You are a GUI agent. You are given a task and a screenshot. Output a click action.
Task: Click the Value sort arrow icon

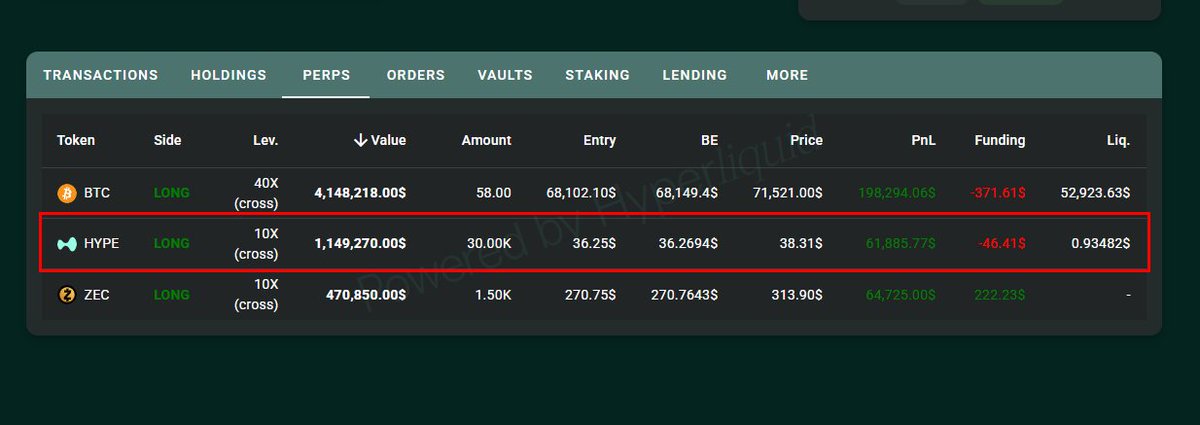(x=360, y=140)
